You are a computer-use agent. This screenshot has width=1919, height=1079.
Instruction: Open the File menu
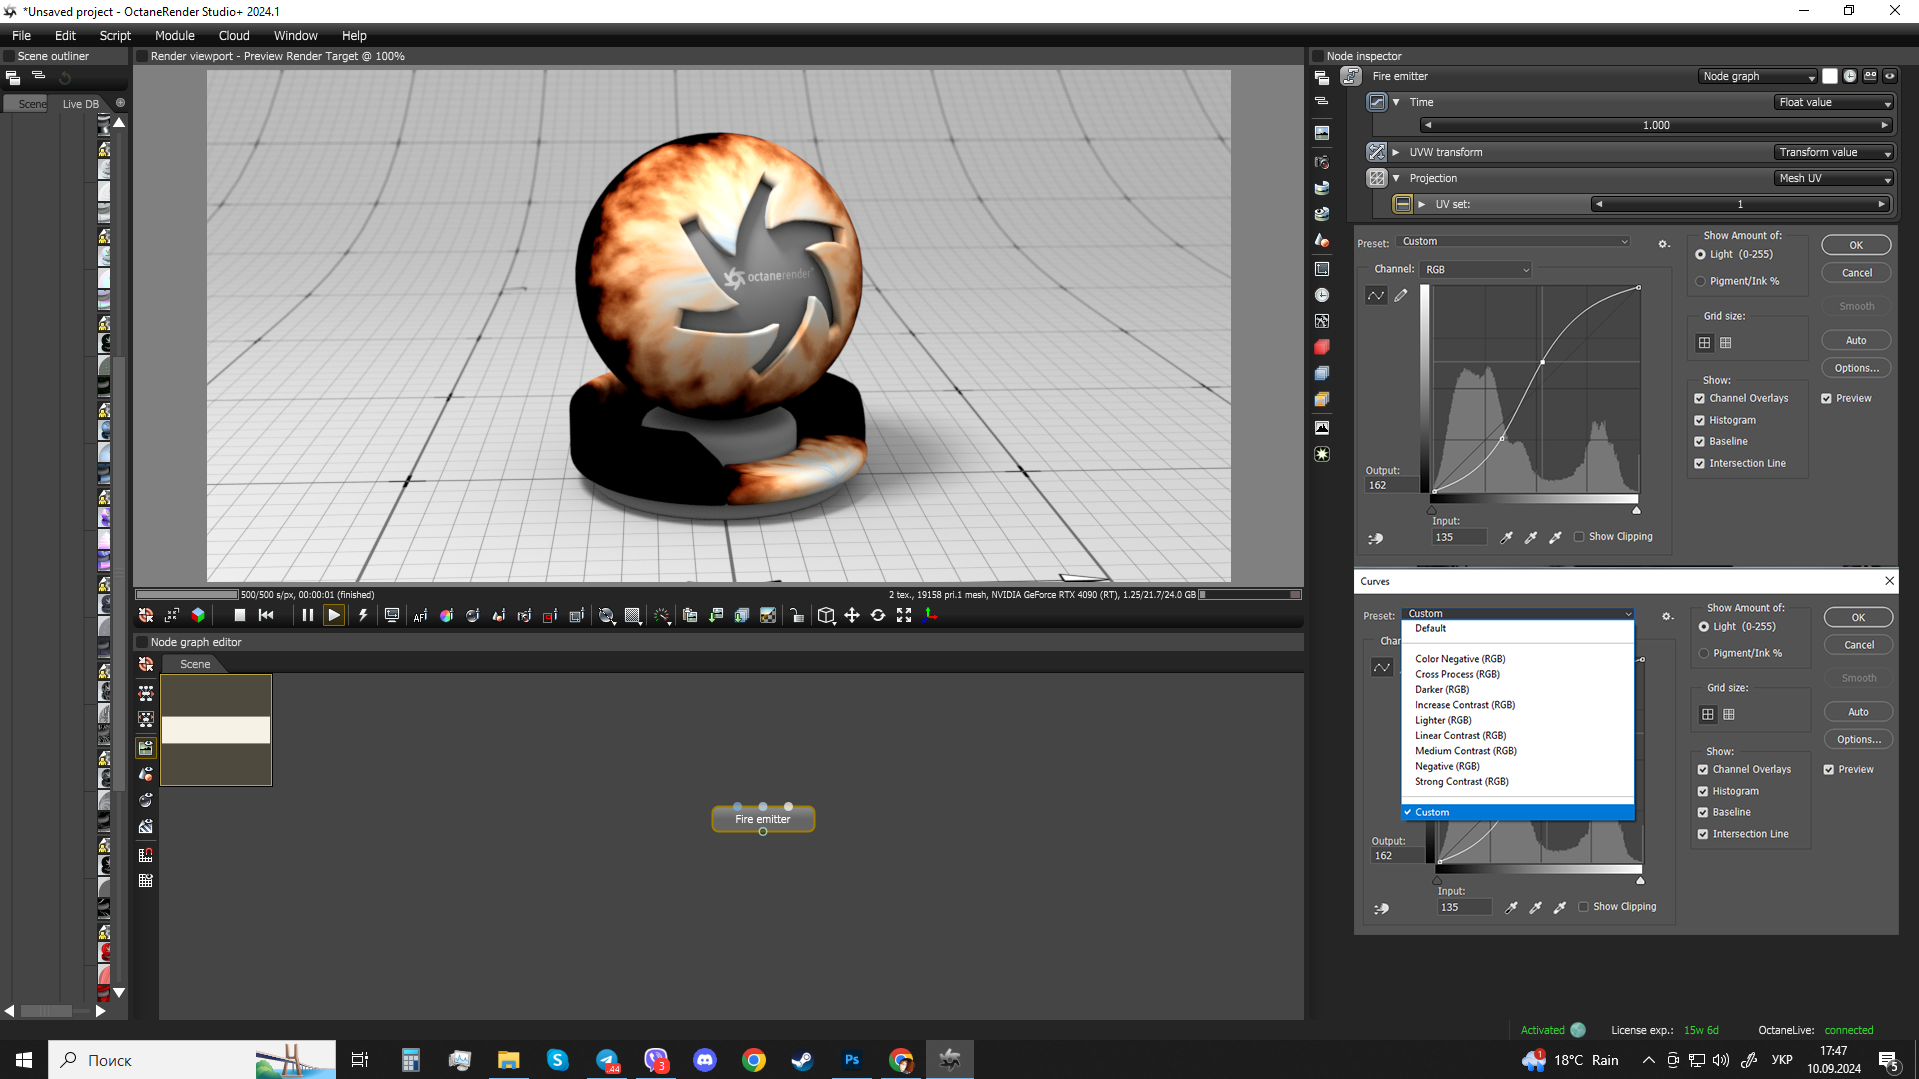coord(21,35)
